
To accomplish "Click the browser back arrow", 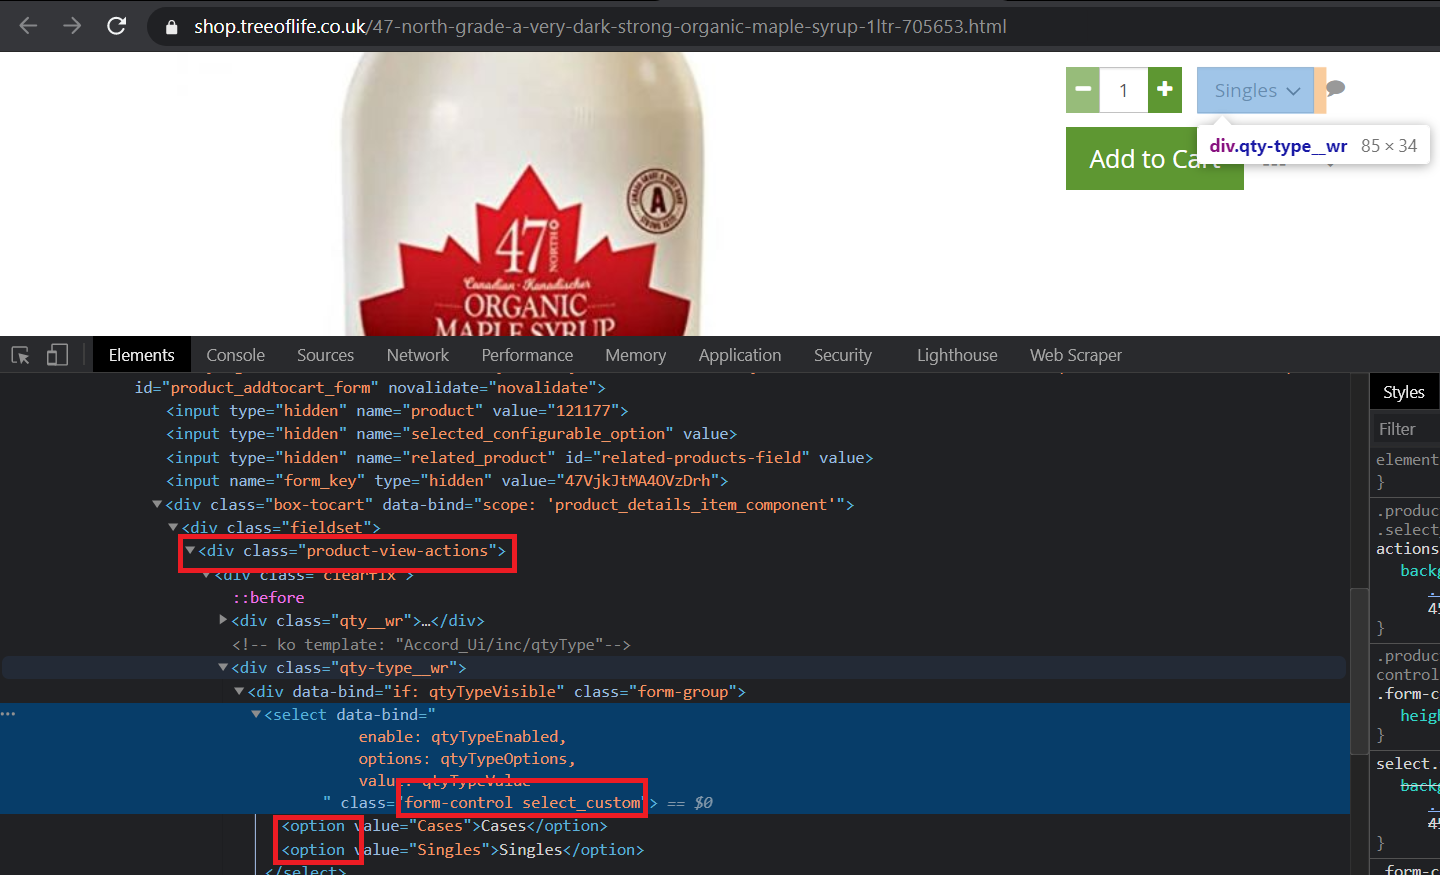I will [28, 26].
